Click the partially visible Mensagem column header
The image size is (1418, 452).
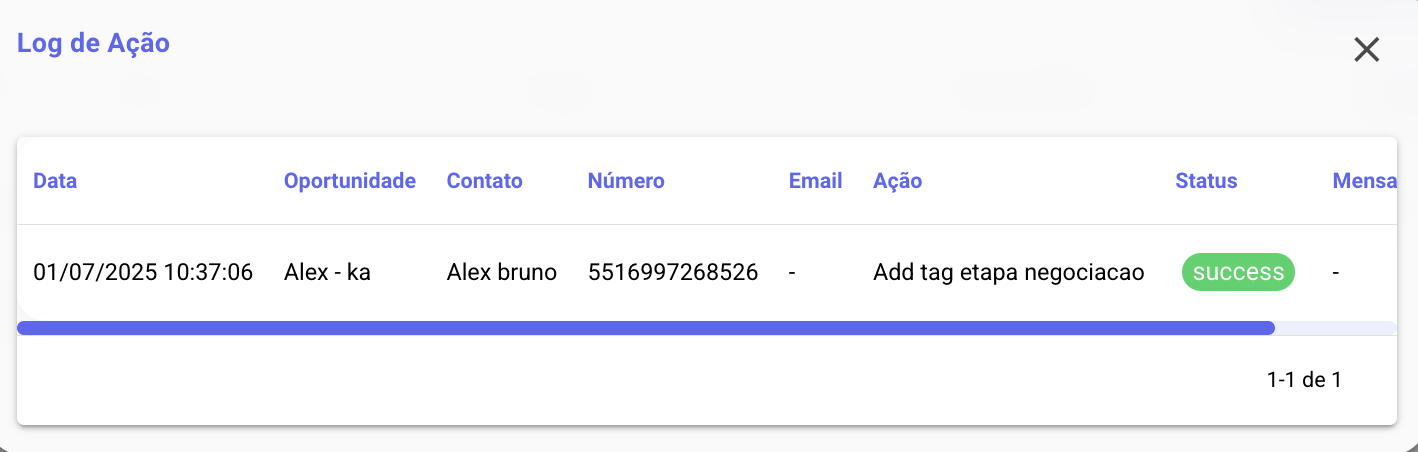pos(1364,181)
